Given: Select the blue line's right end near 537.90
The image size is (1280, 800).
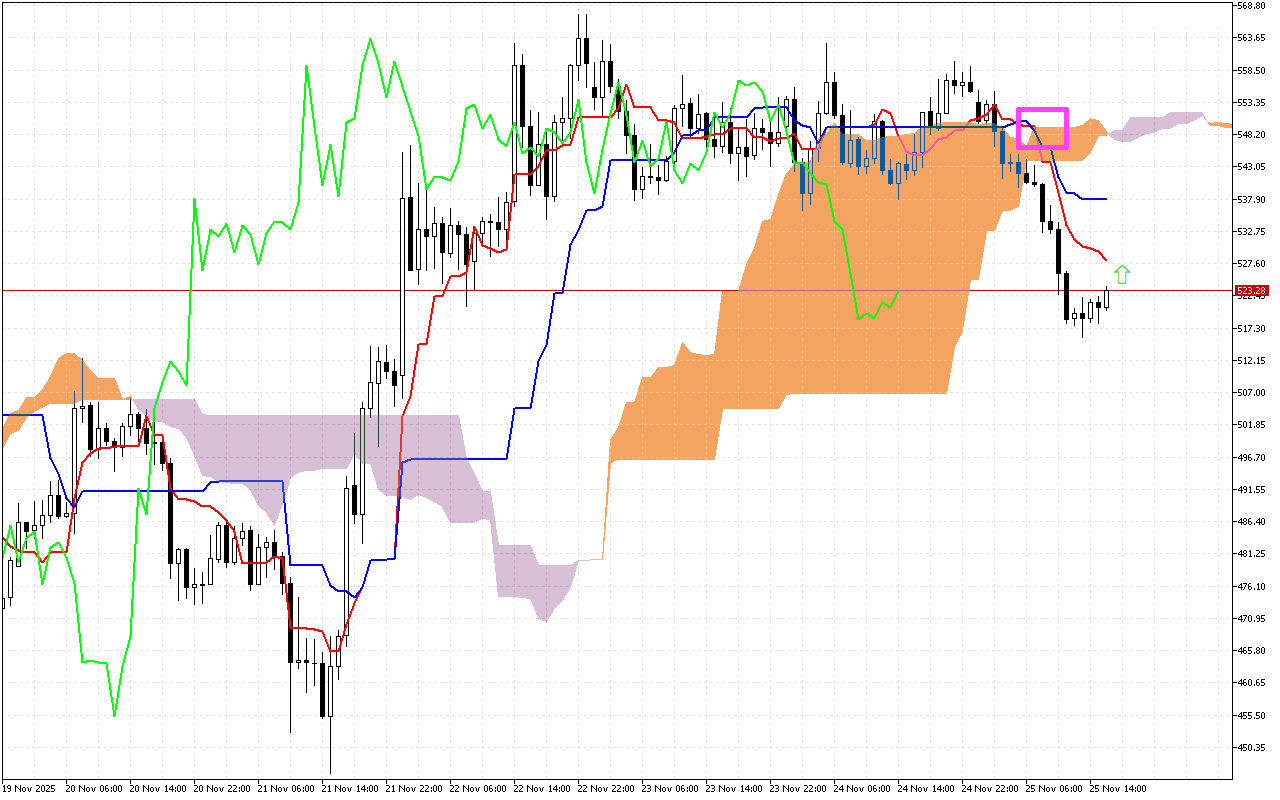Looking at the screenshot, I should pos(1104,199).
